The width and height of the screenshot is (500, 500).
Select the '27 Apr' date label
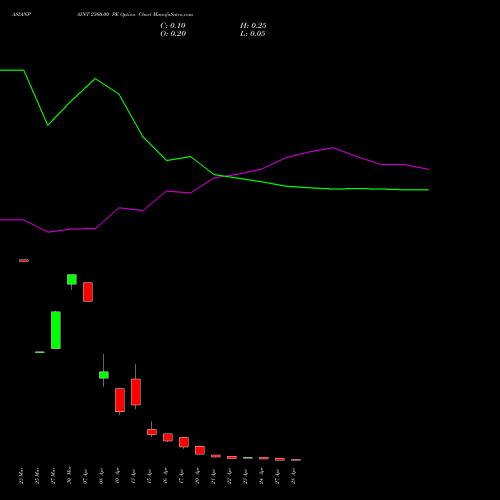pyautogui.click(x=277, y=476)
